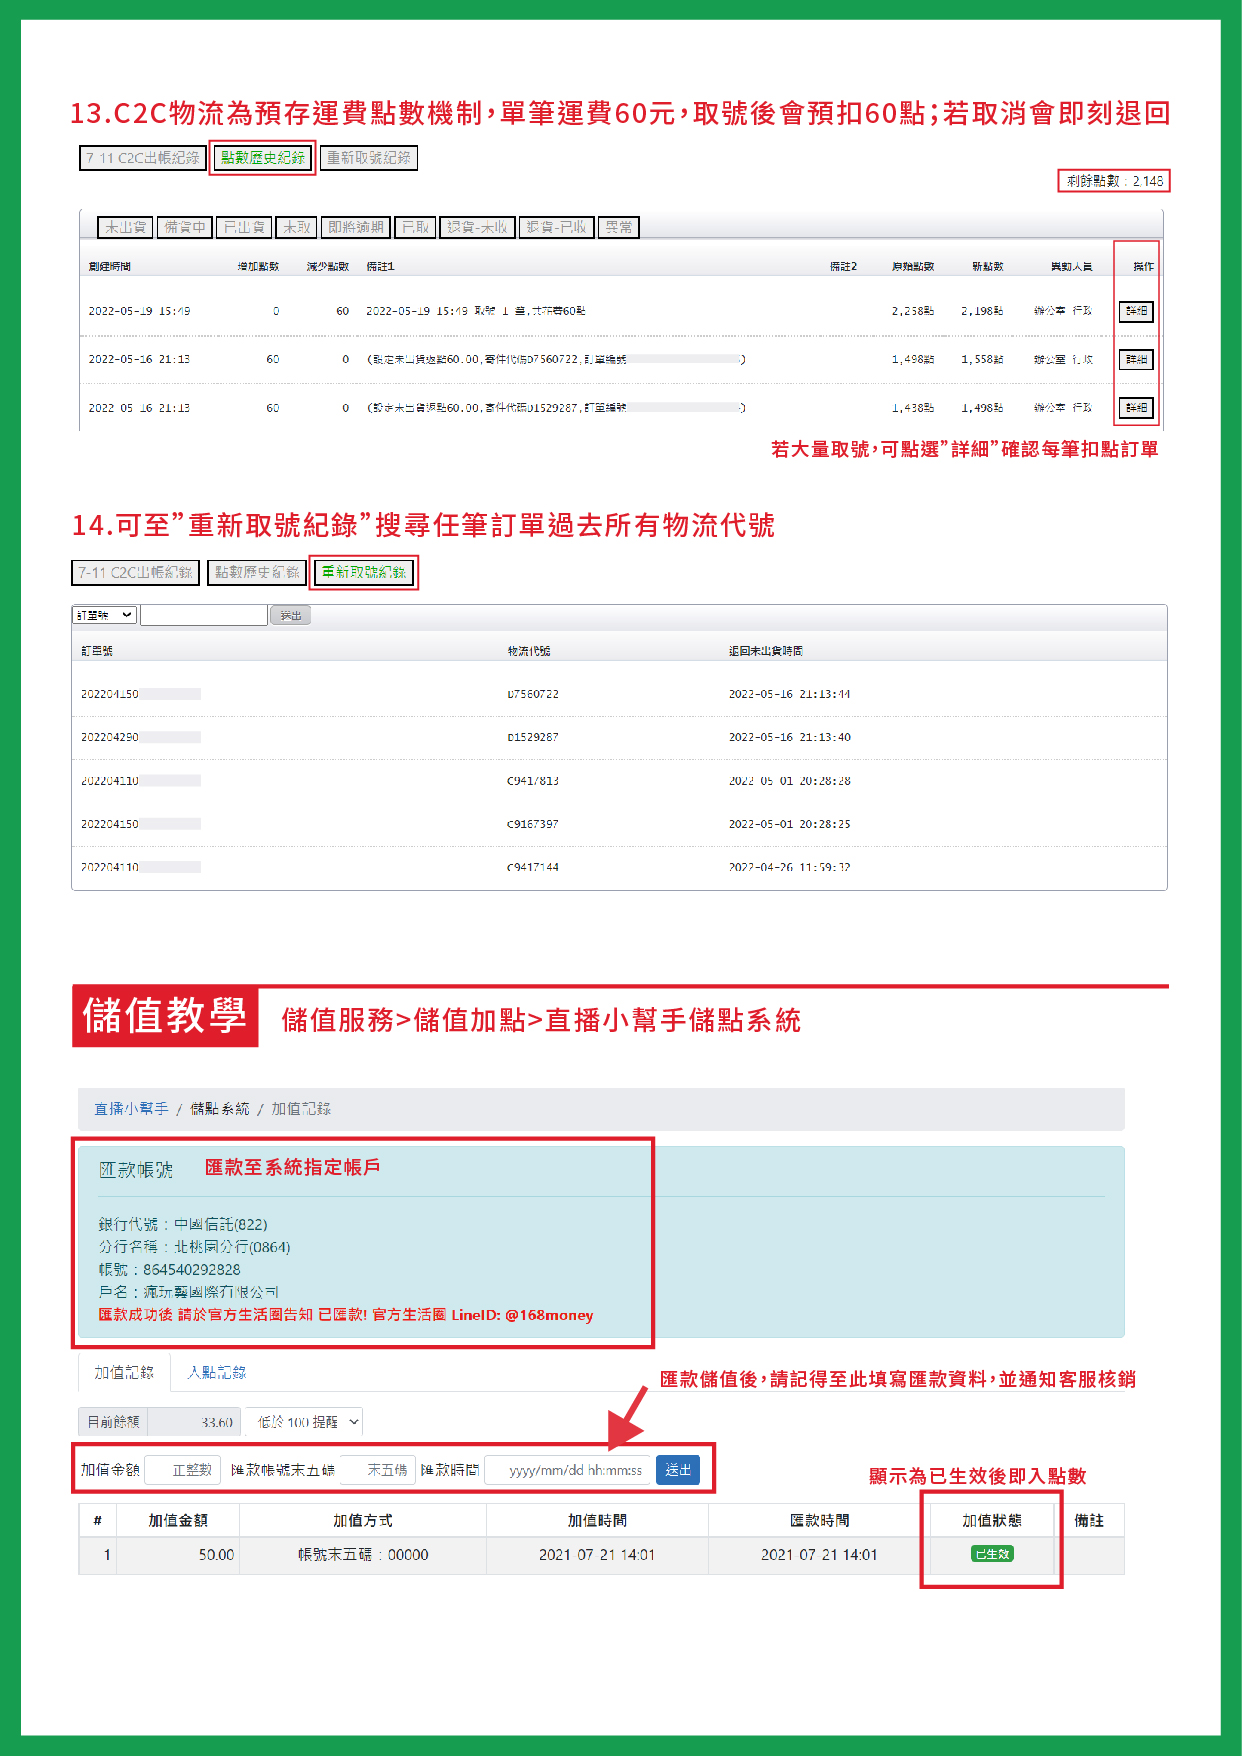Open the 點數歷史紀錄 tab
This screenshot has width=1242, height=1756.
click(262, 158)
